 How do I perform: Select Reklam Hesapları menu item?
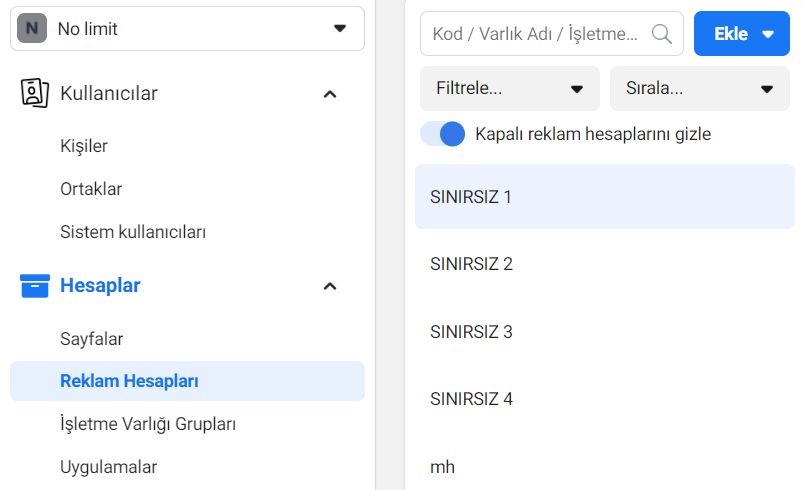coord(187,381)
